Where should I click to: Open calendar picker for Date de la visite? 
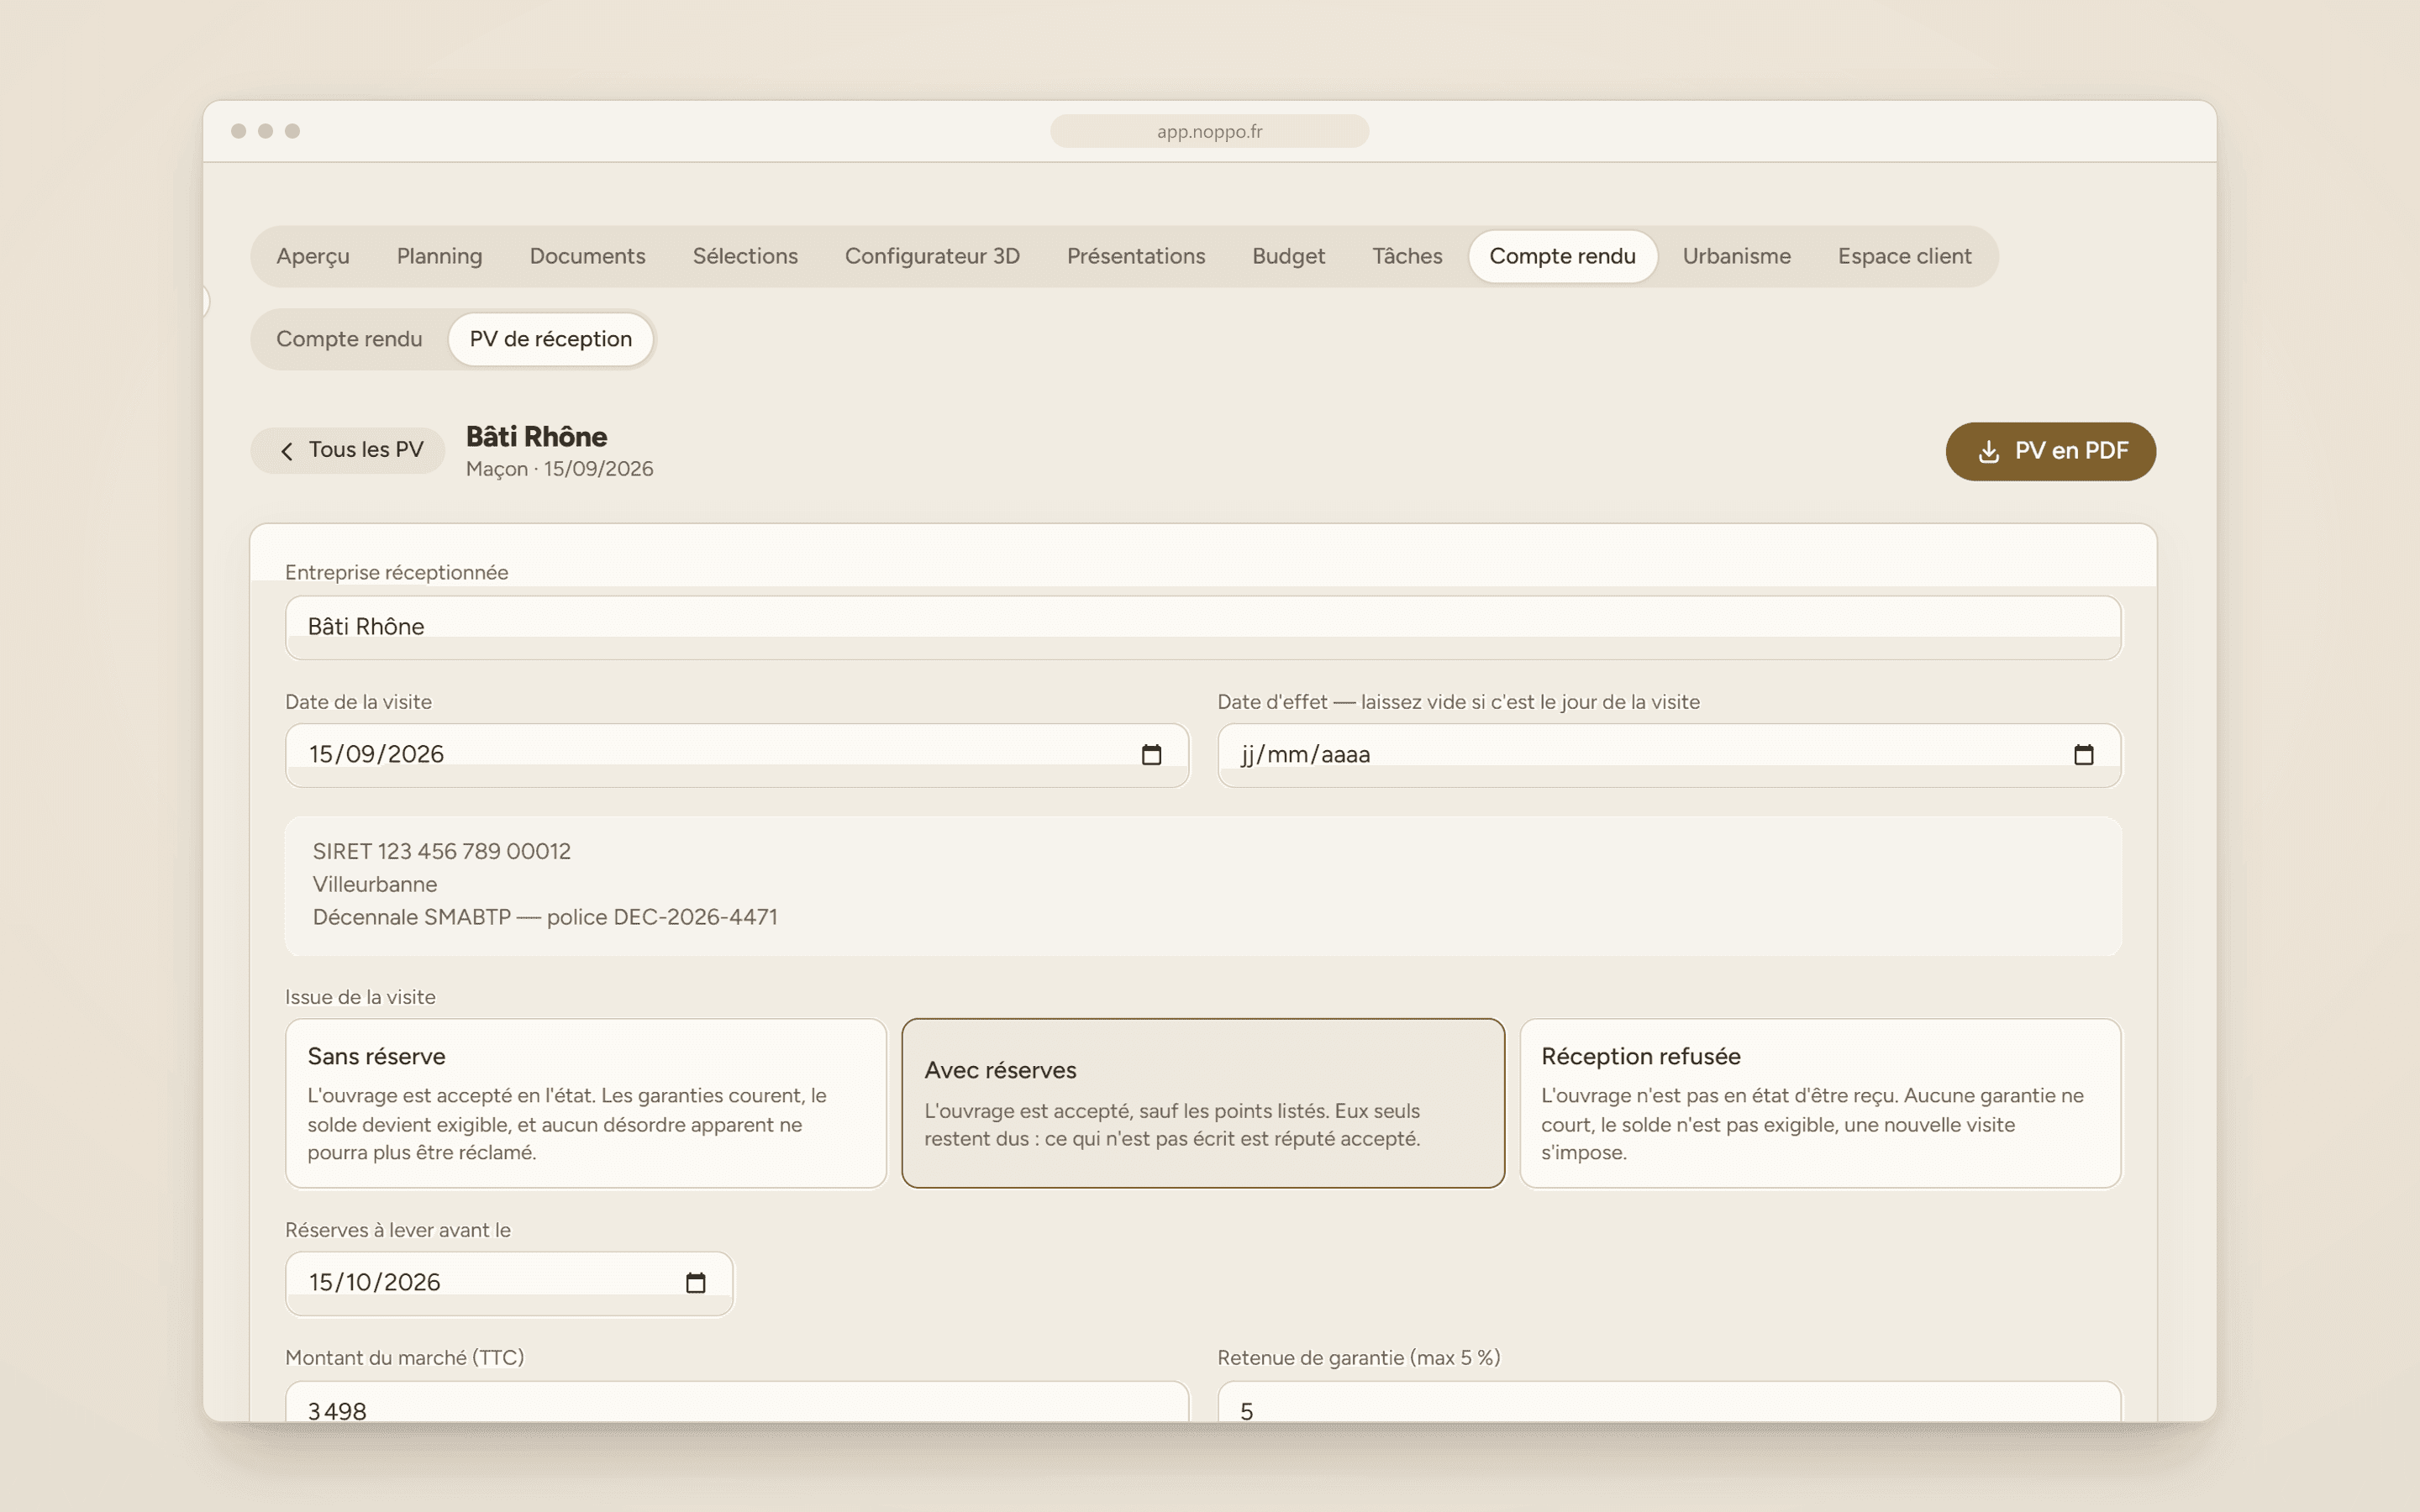pos(1151,755)
